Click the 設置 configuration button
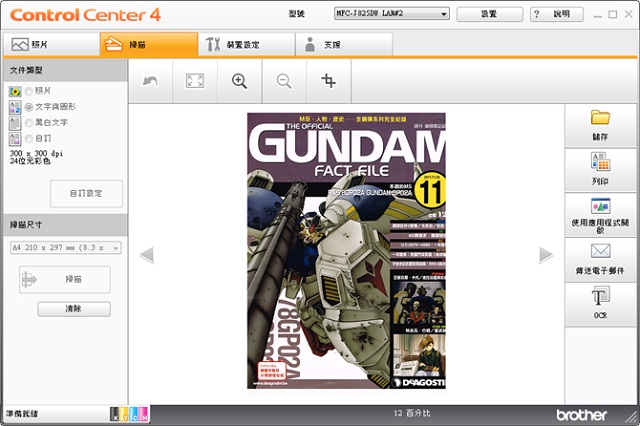 tap(489, 14)
